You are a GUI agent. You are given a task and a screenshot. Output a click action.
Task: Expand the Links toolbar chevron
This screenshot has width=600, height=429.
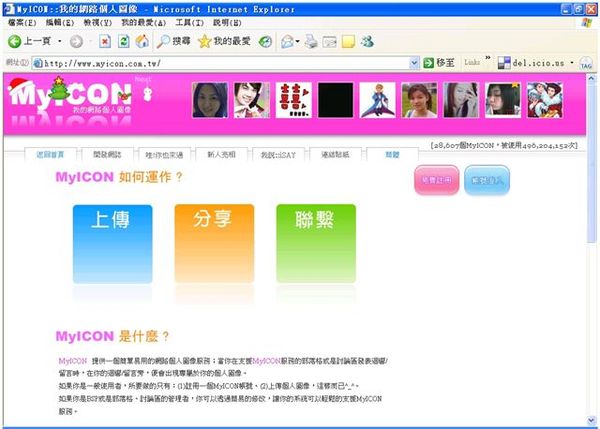pos(488,59)
